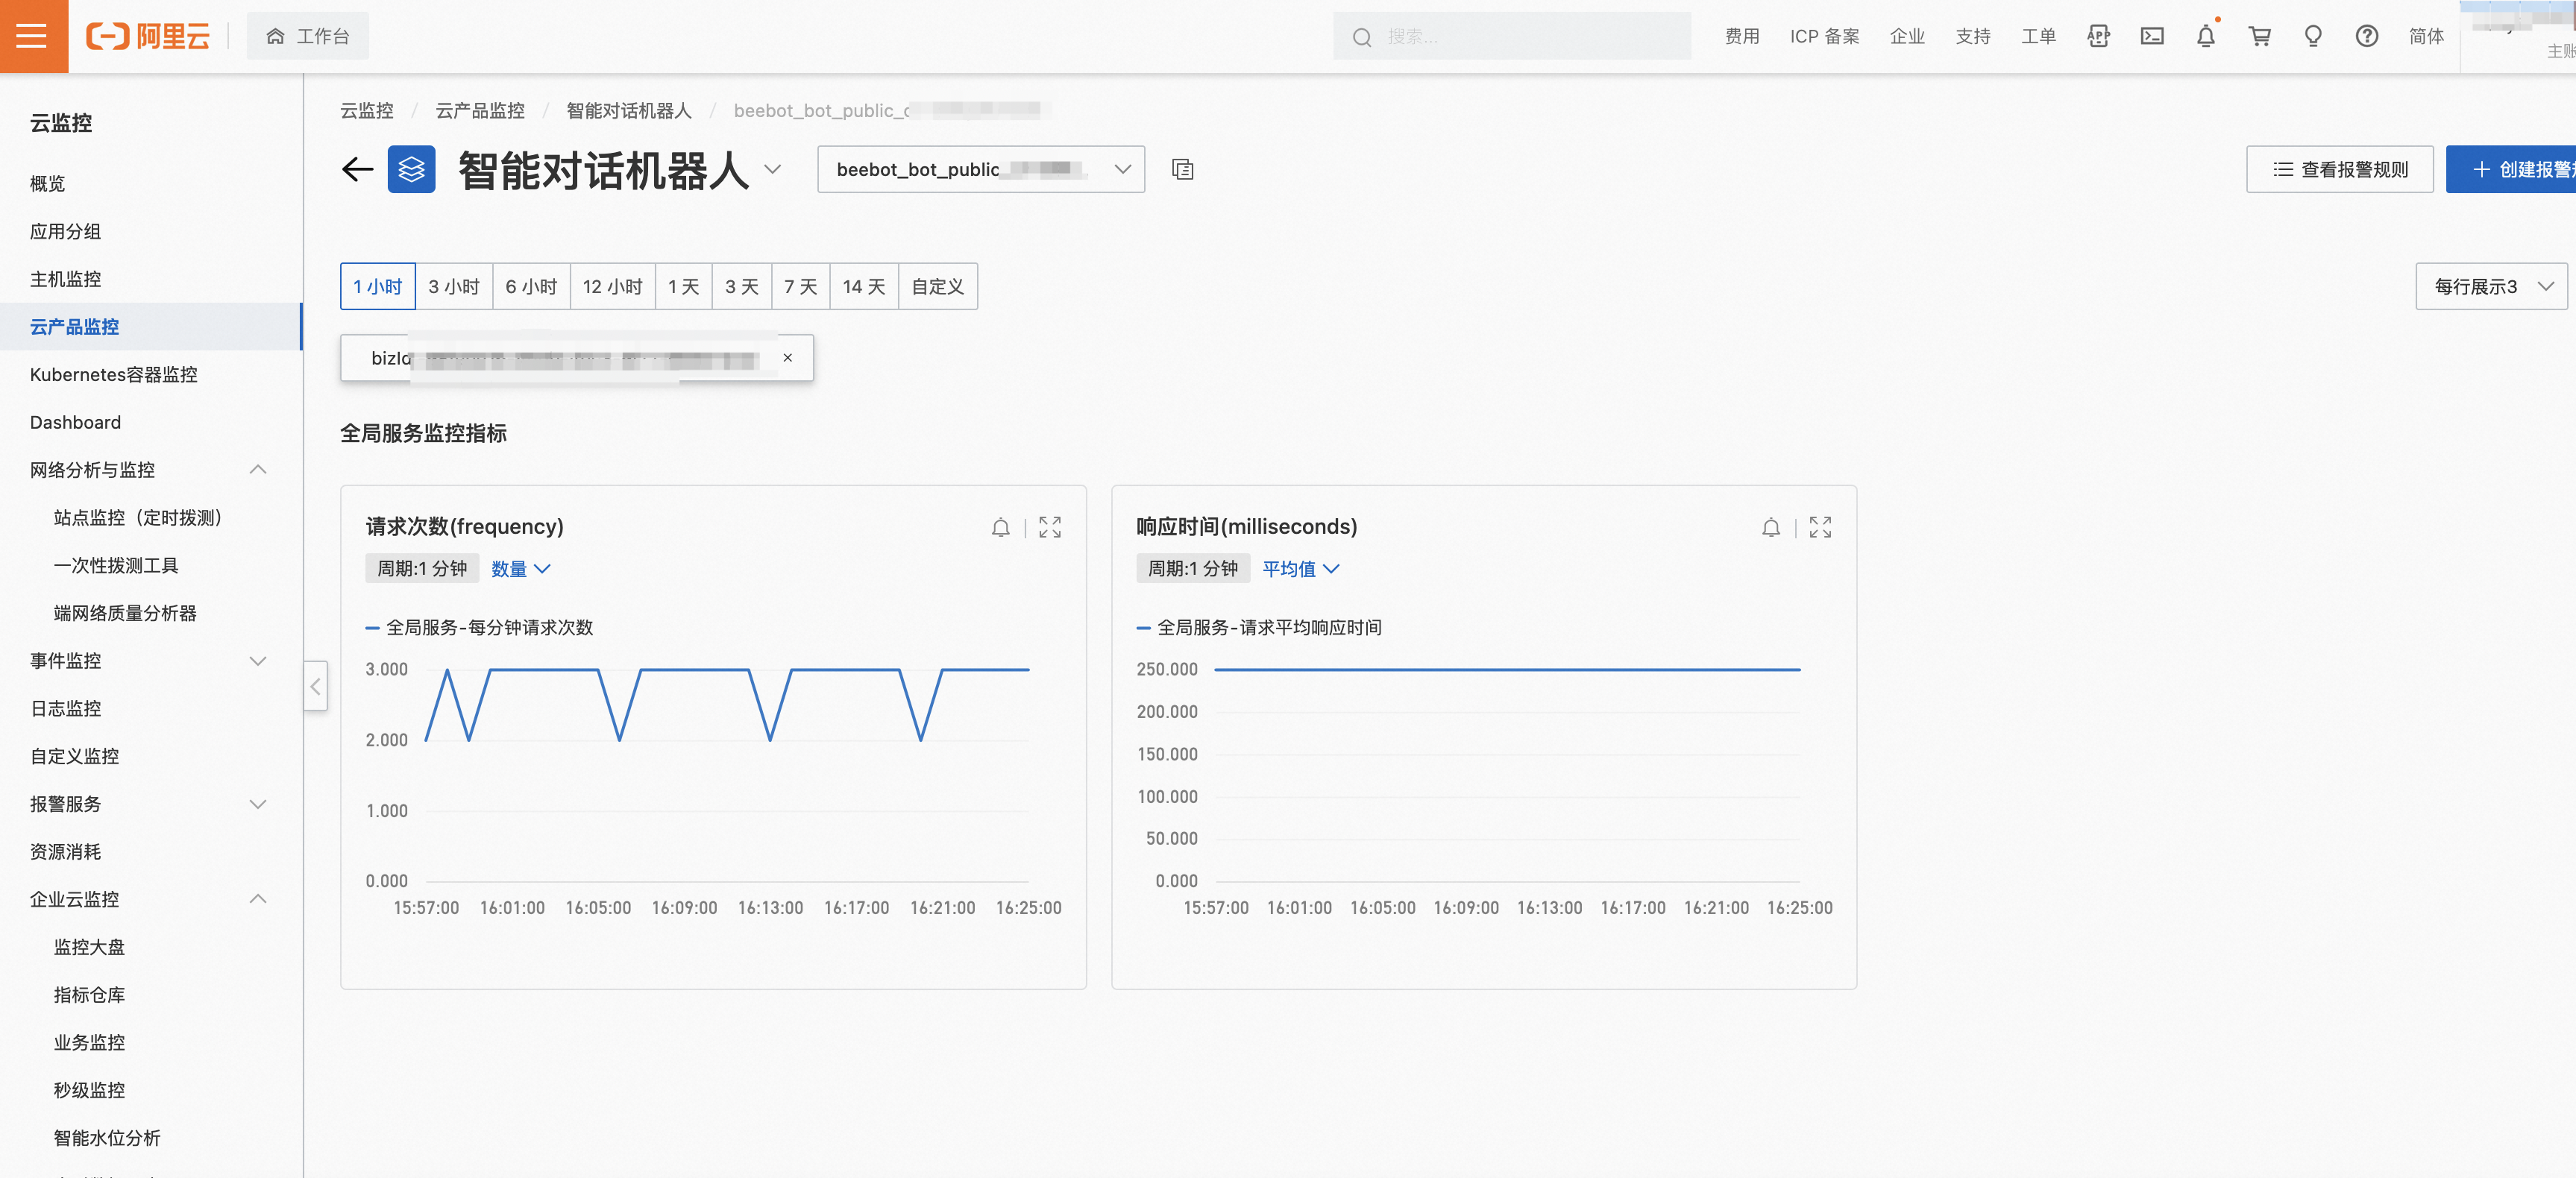This screenshot has height=1178, width=2576.
Task: Click the 查看报警规则 button
Action: (2339, 169)
